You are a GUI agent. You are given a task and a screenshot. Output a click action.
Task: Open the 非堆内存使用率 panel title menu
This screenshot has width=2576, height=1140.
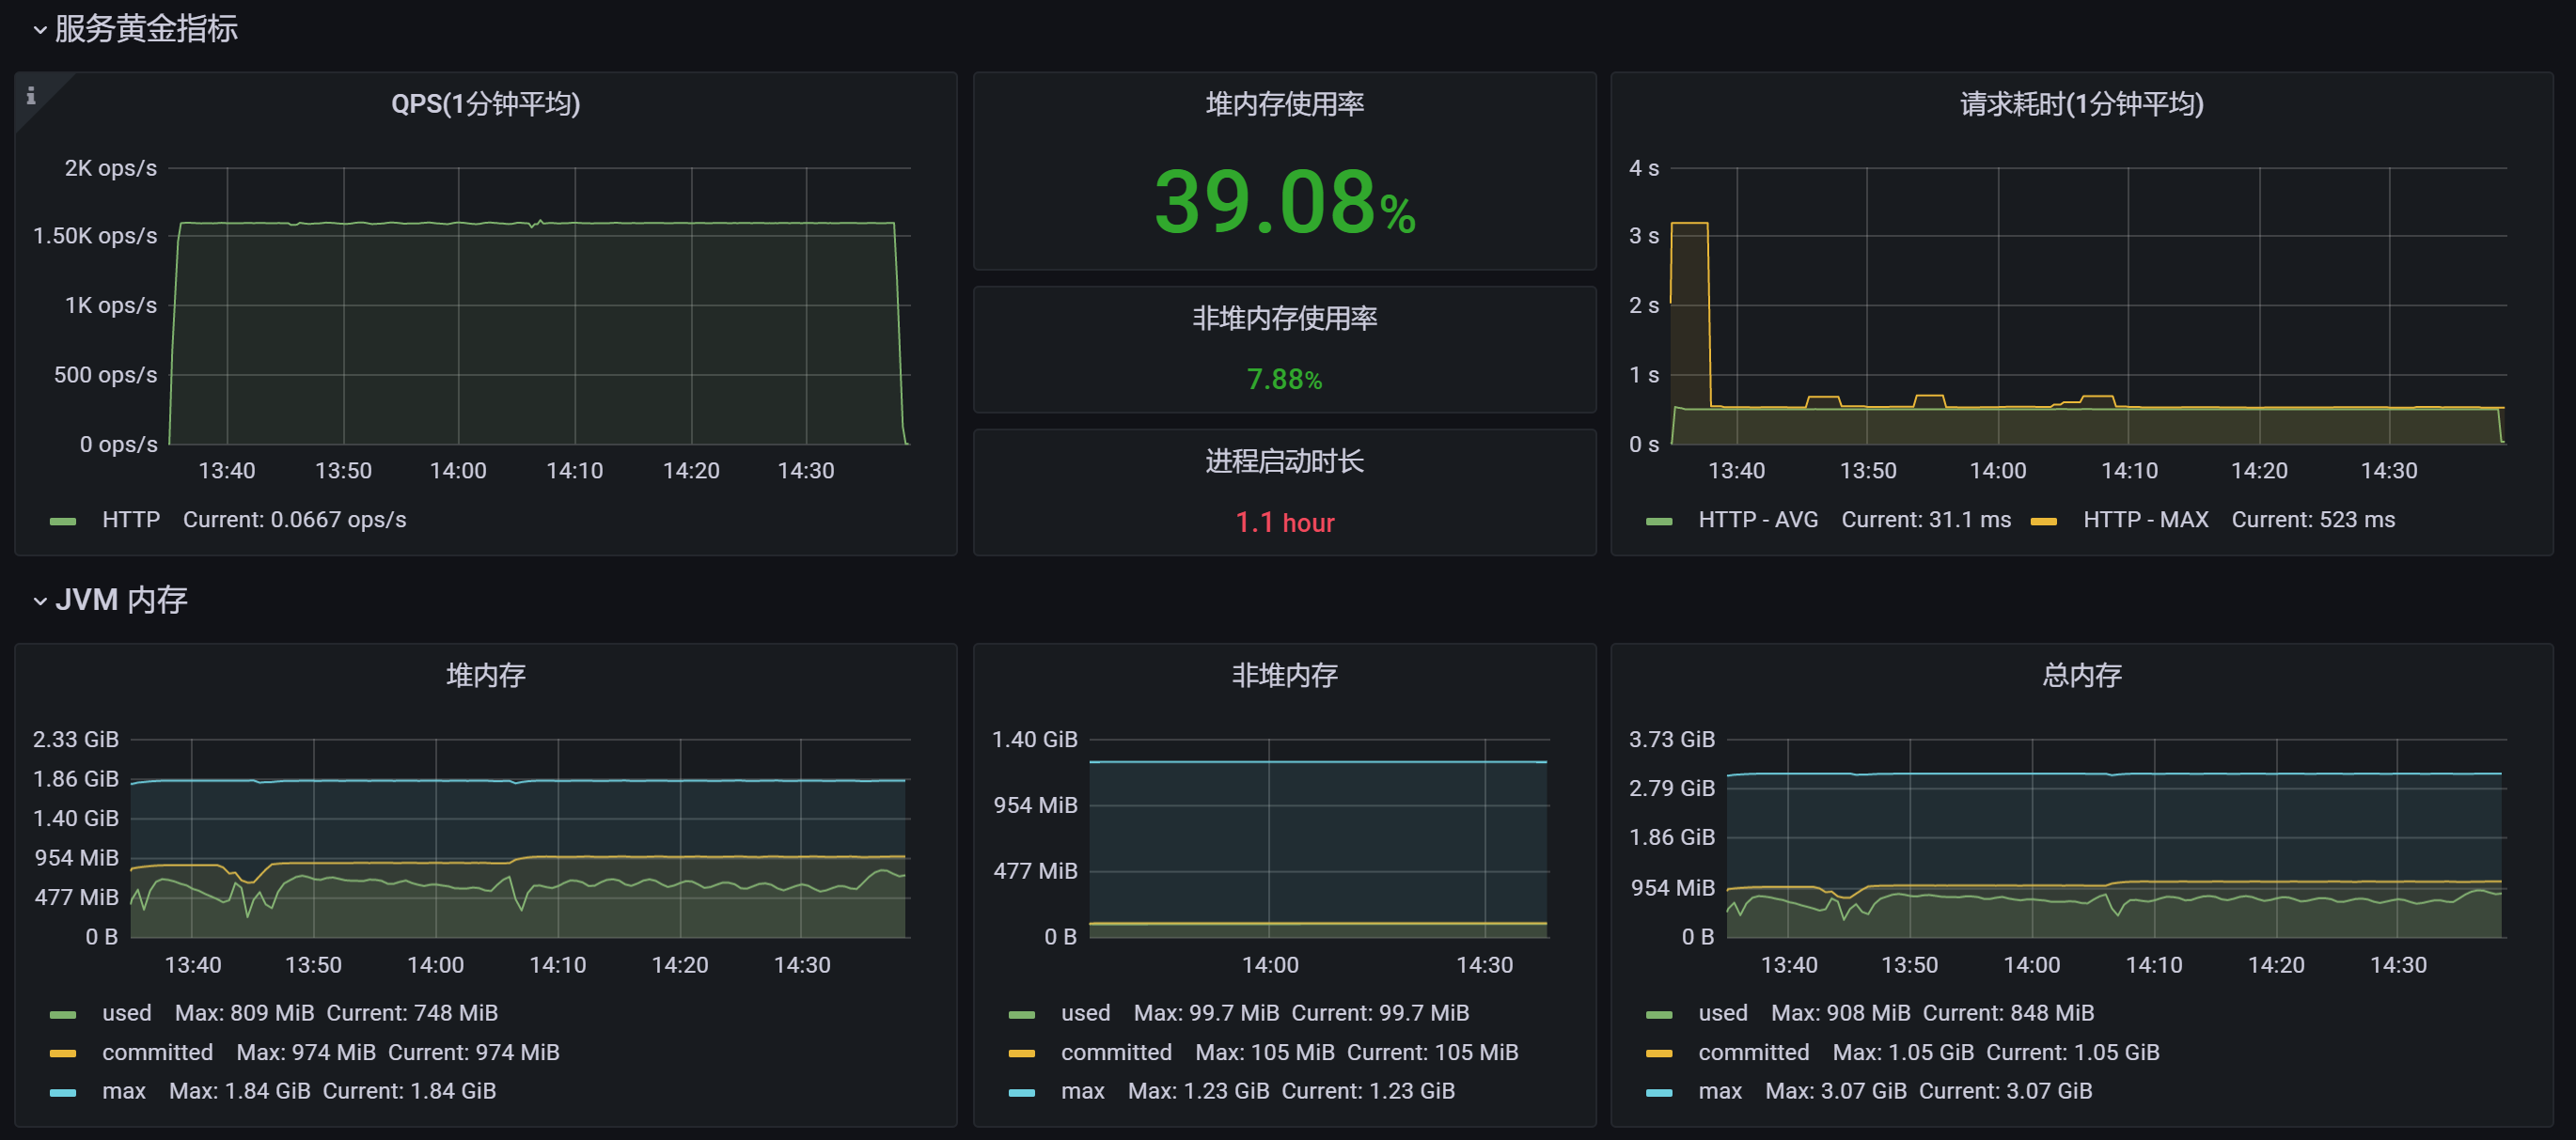tap(1284, 317)
